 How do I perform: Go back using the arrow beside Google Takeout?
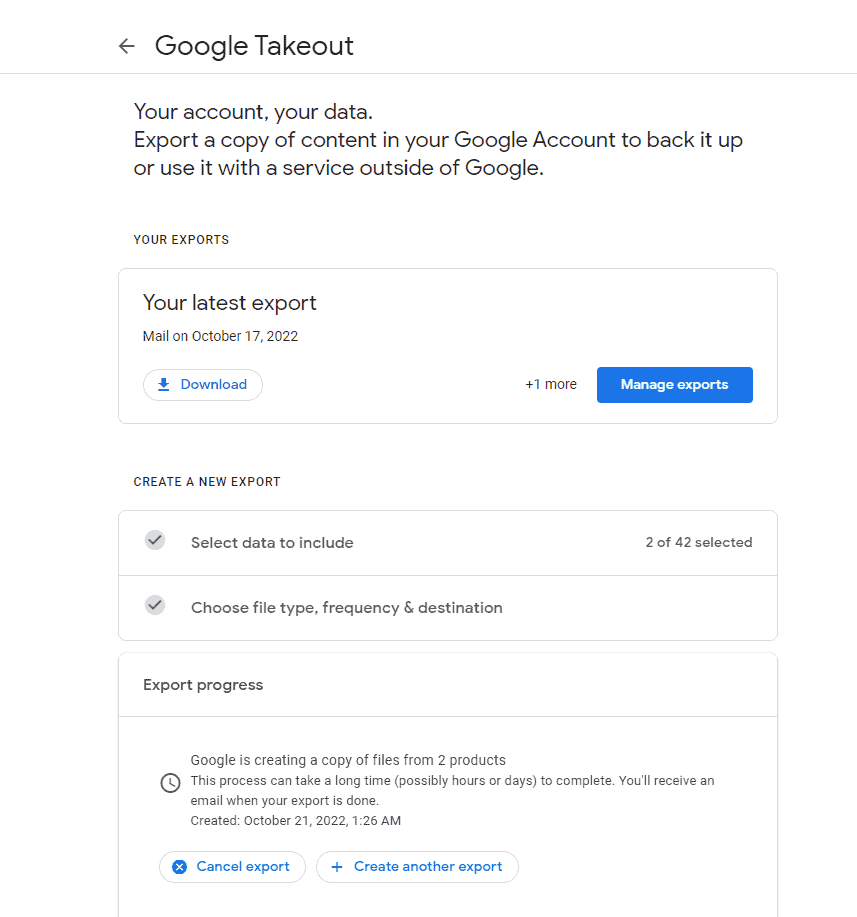coord(126,46)
